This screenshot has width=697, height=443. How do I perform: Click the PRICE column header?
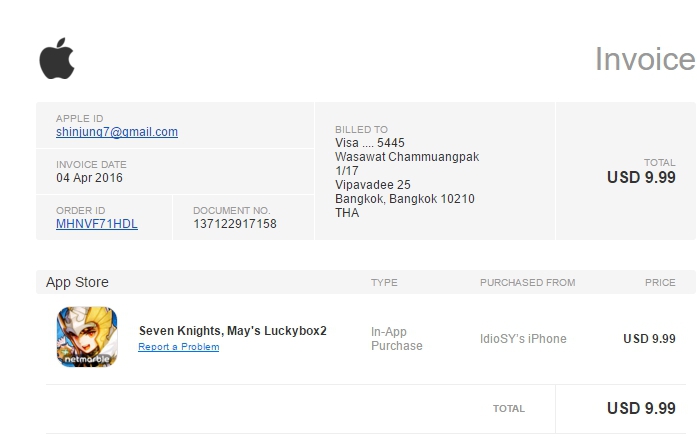pyautogui.click(x=660, y=283)
